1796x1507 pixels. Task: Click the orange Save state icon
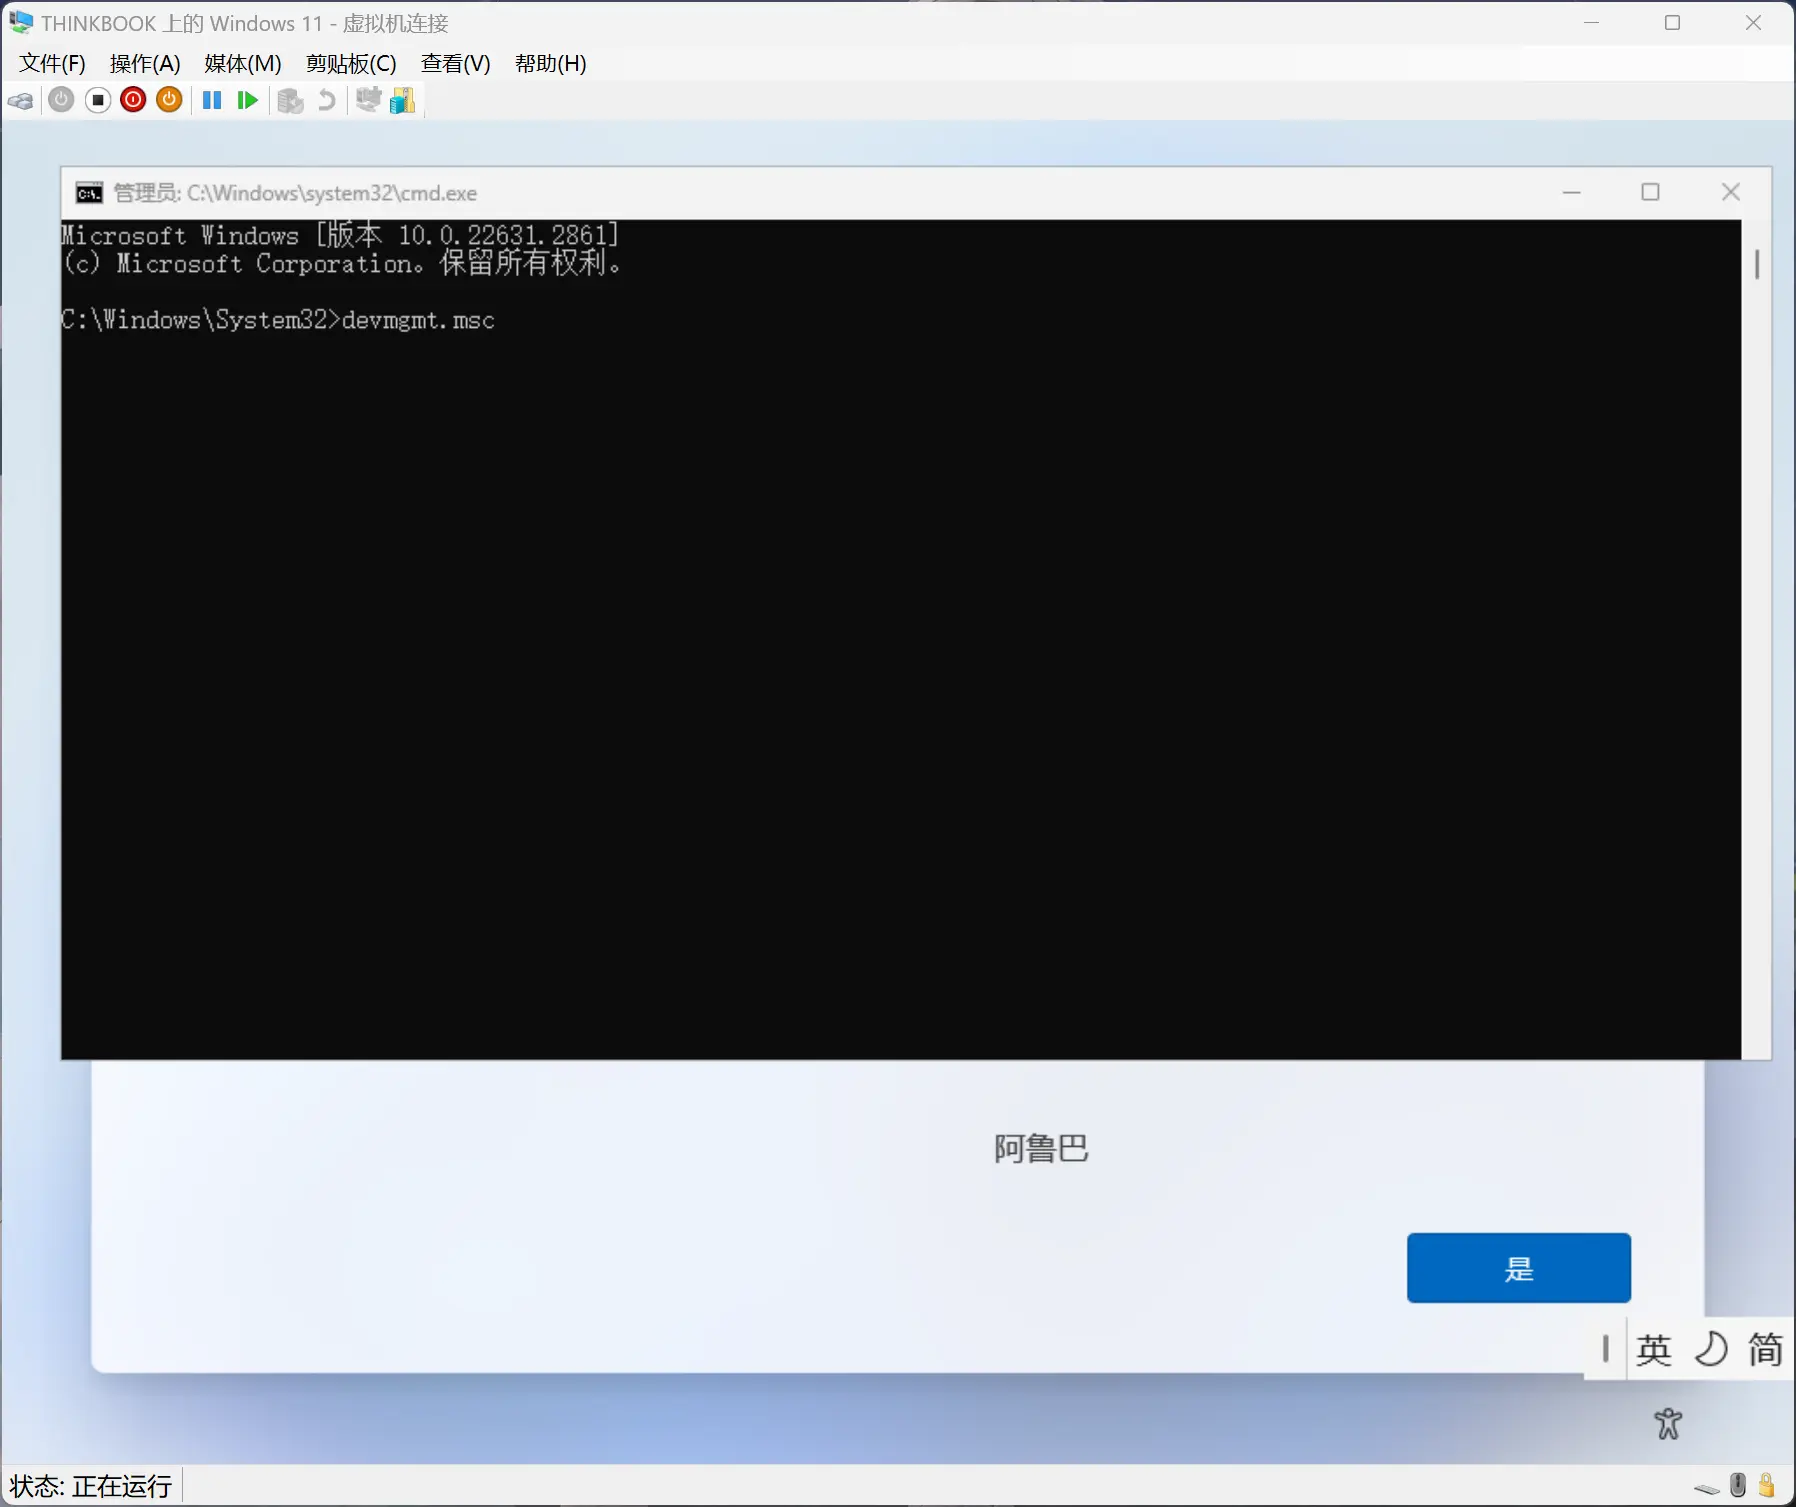pyautogui.click(x=169, y=100)
